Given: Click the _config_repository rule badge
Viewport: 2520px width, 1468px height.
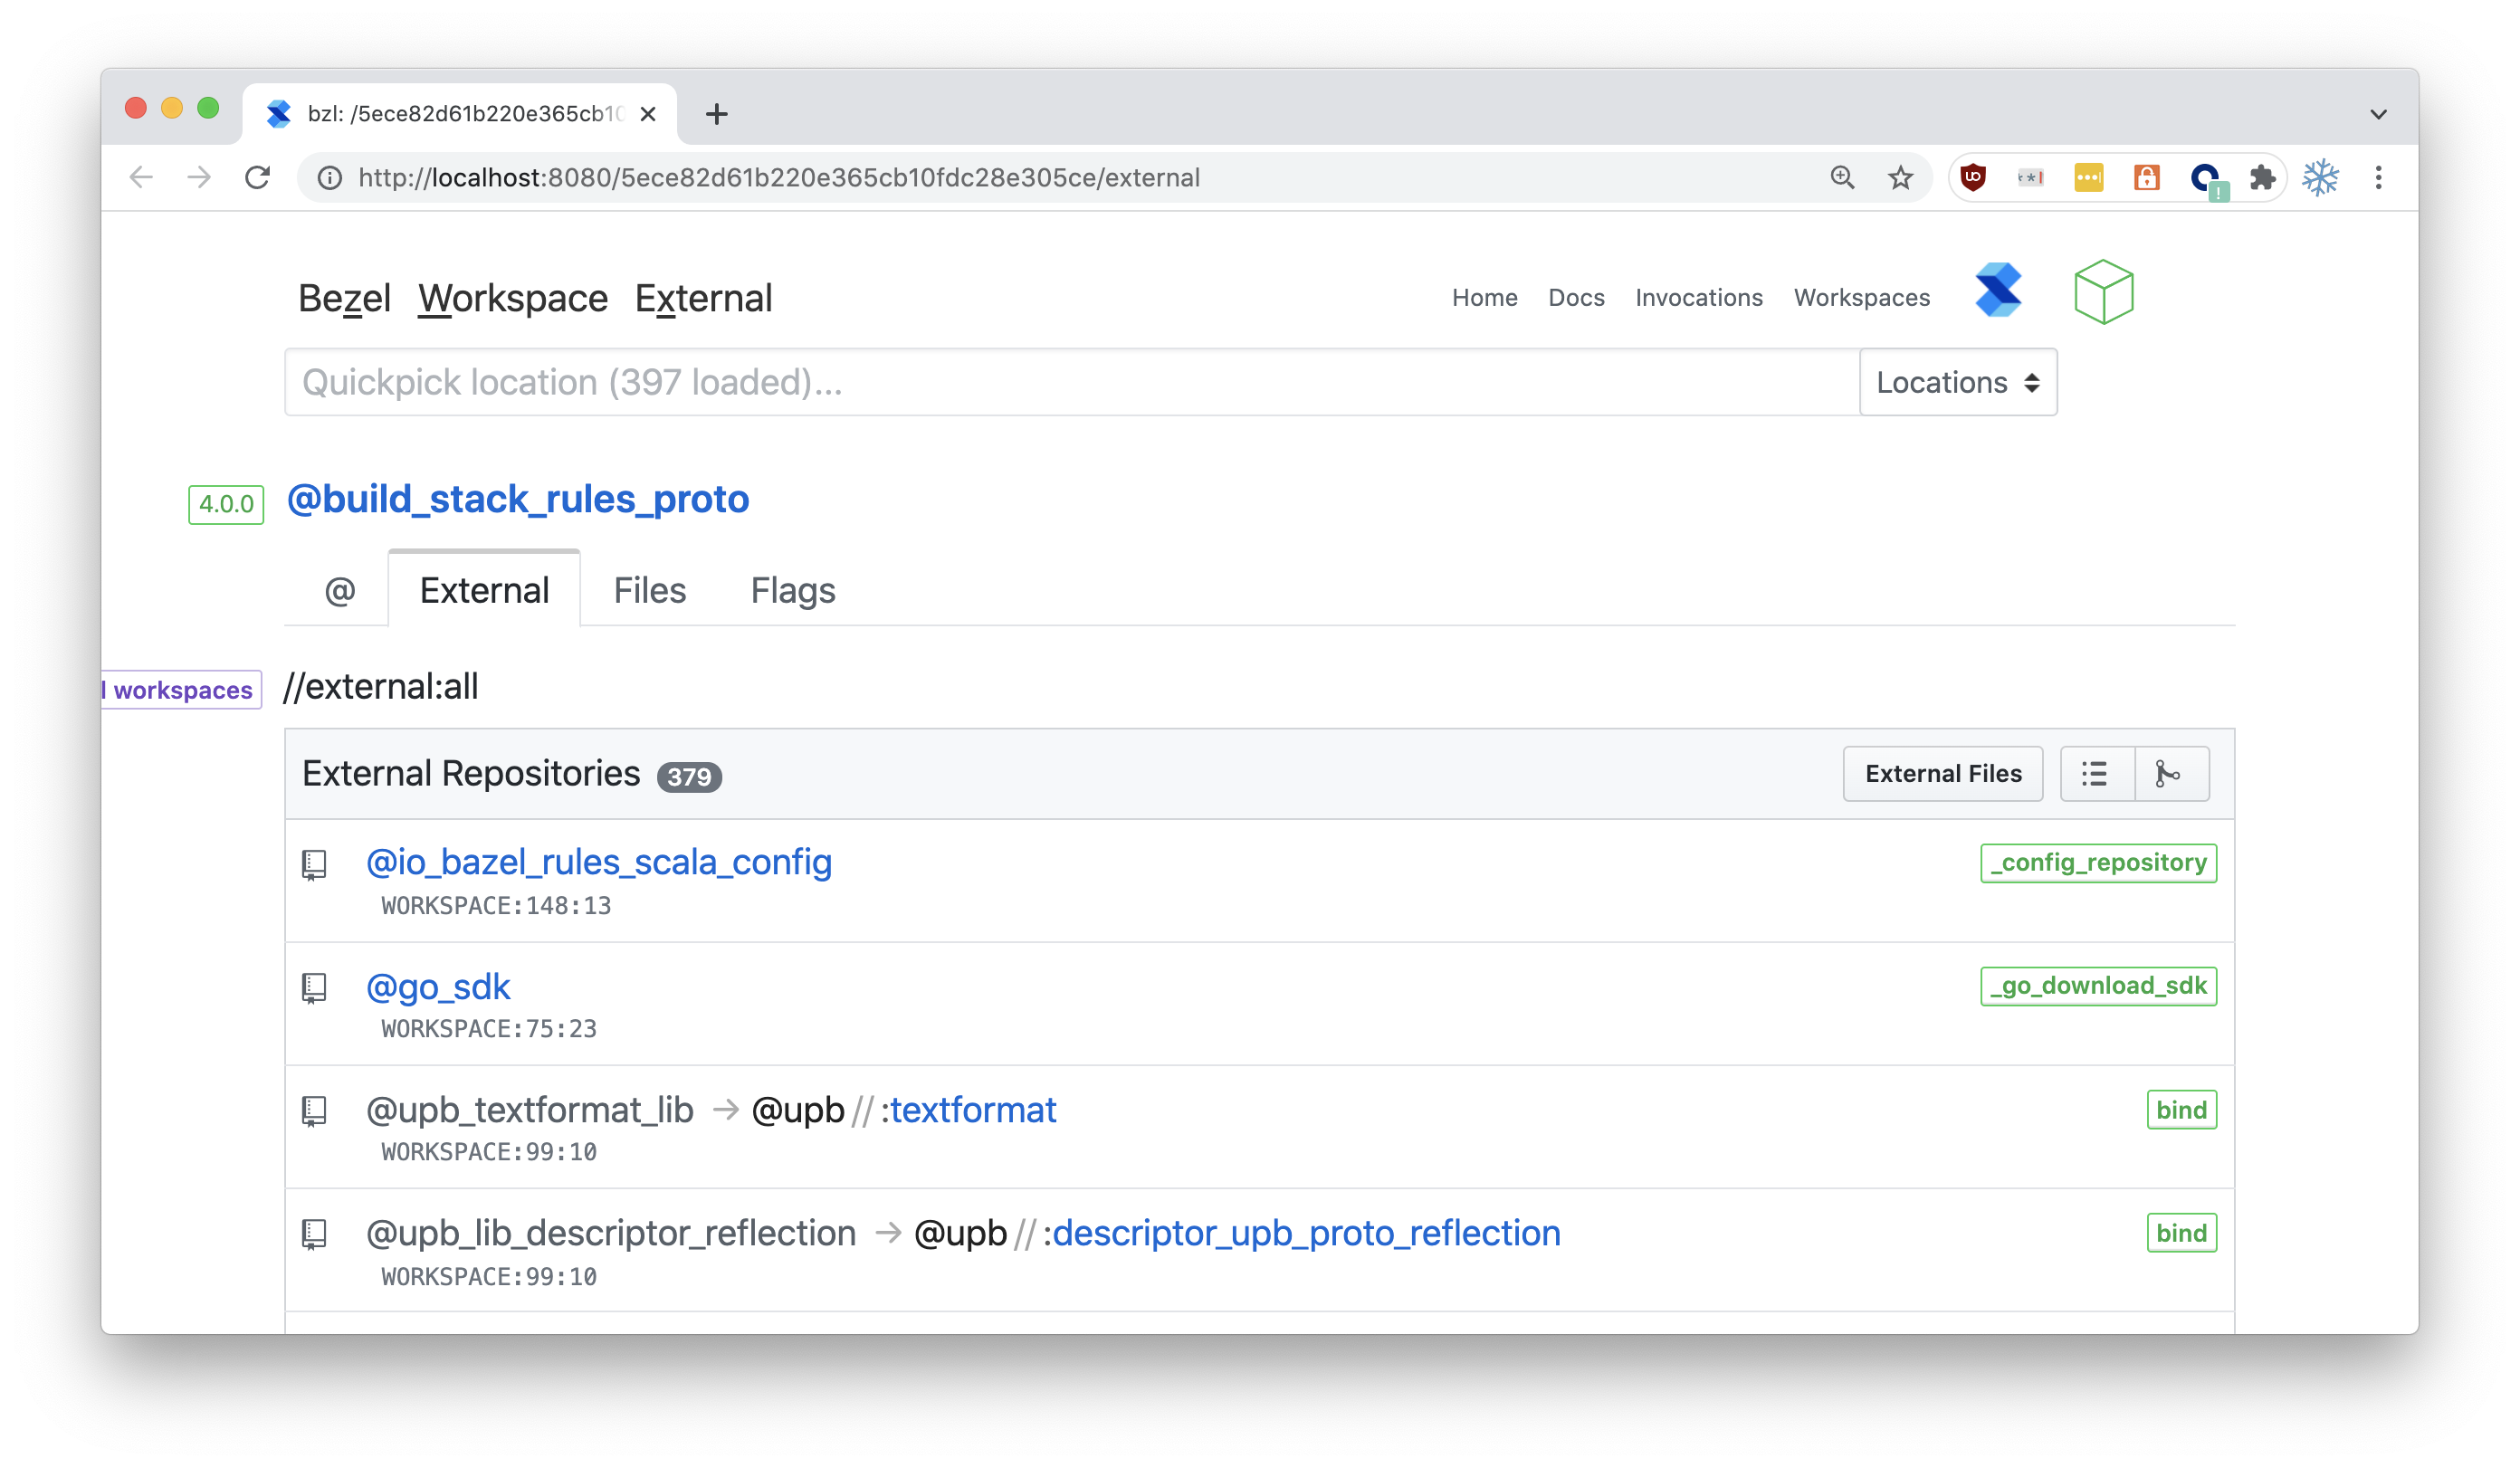Looking at the screenshot, I should [2097, 862].
